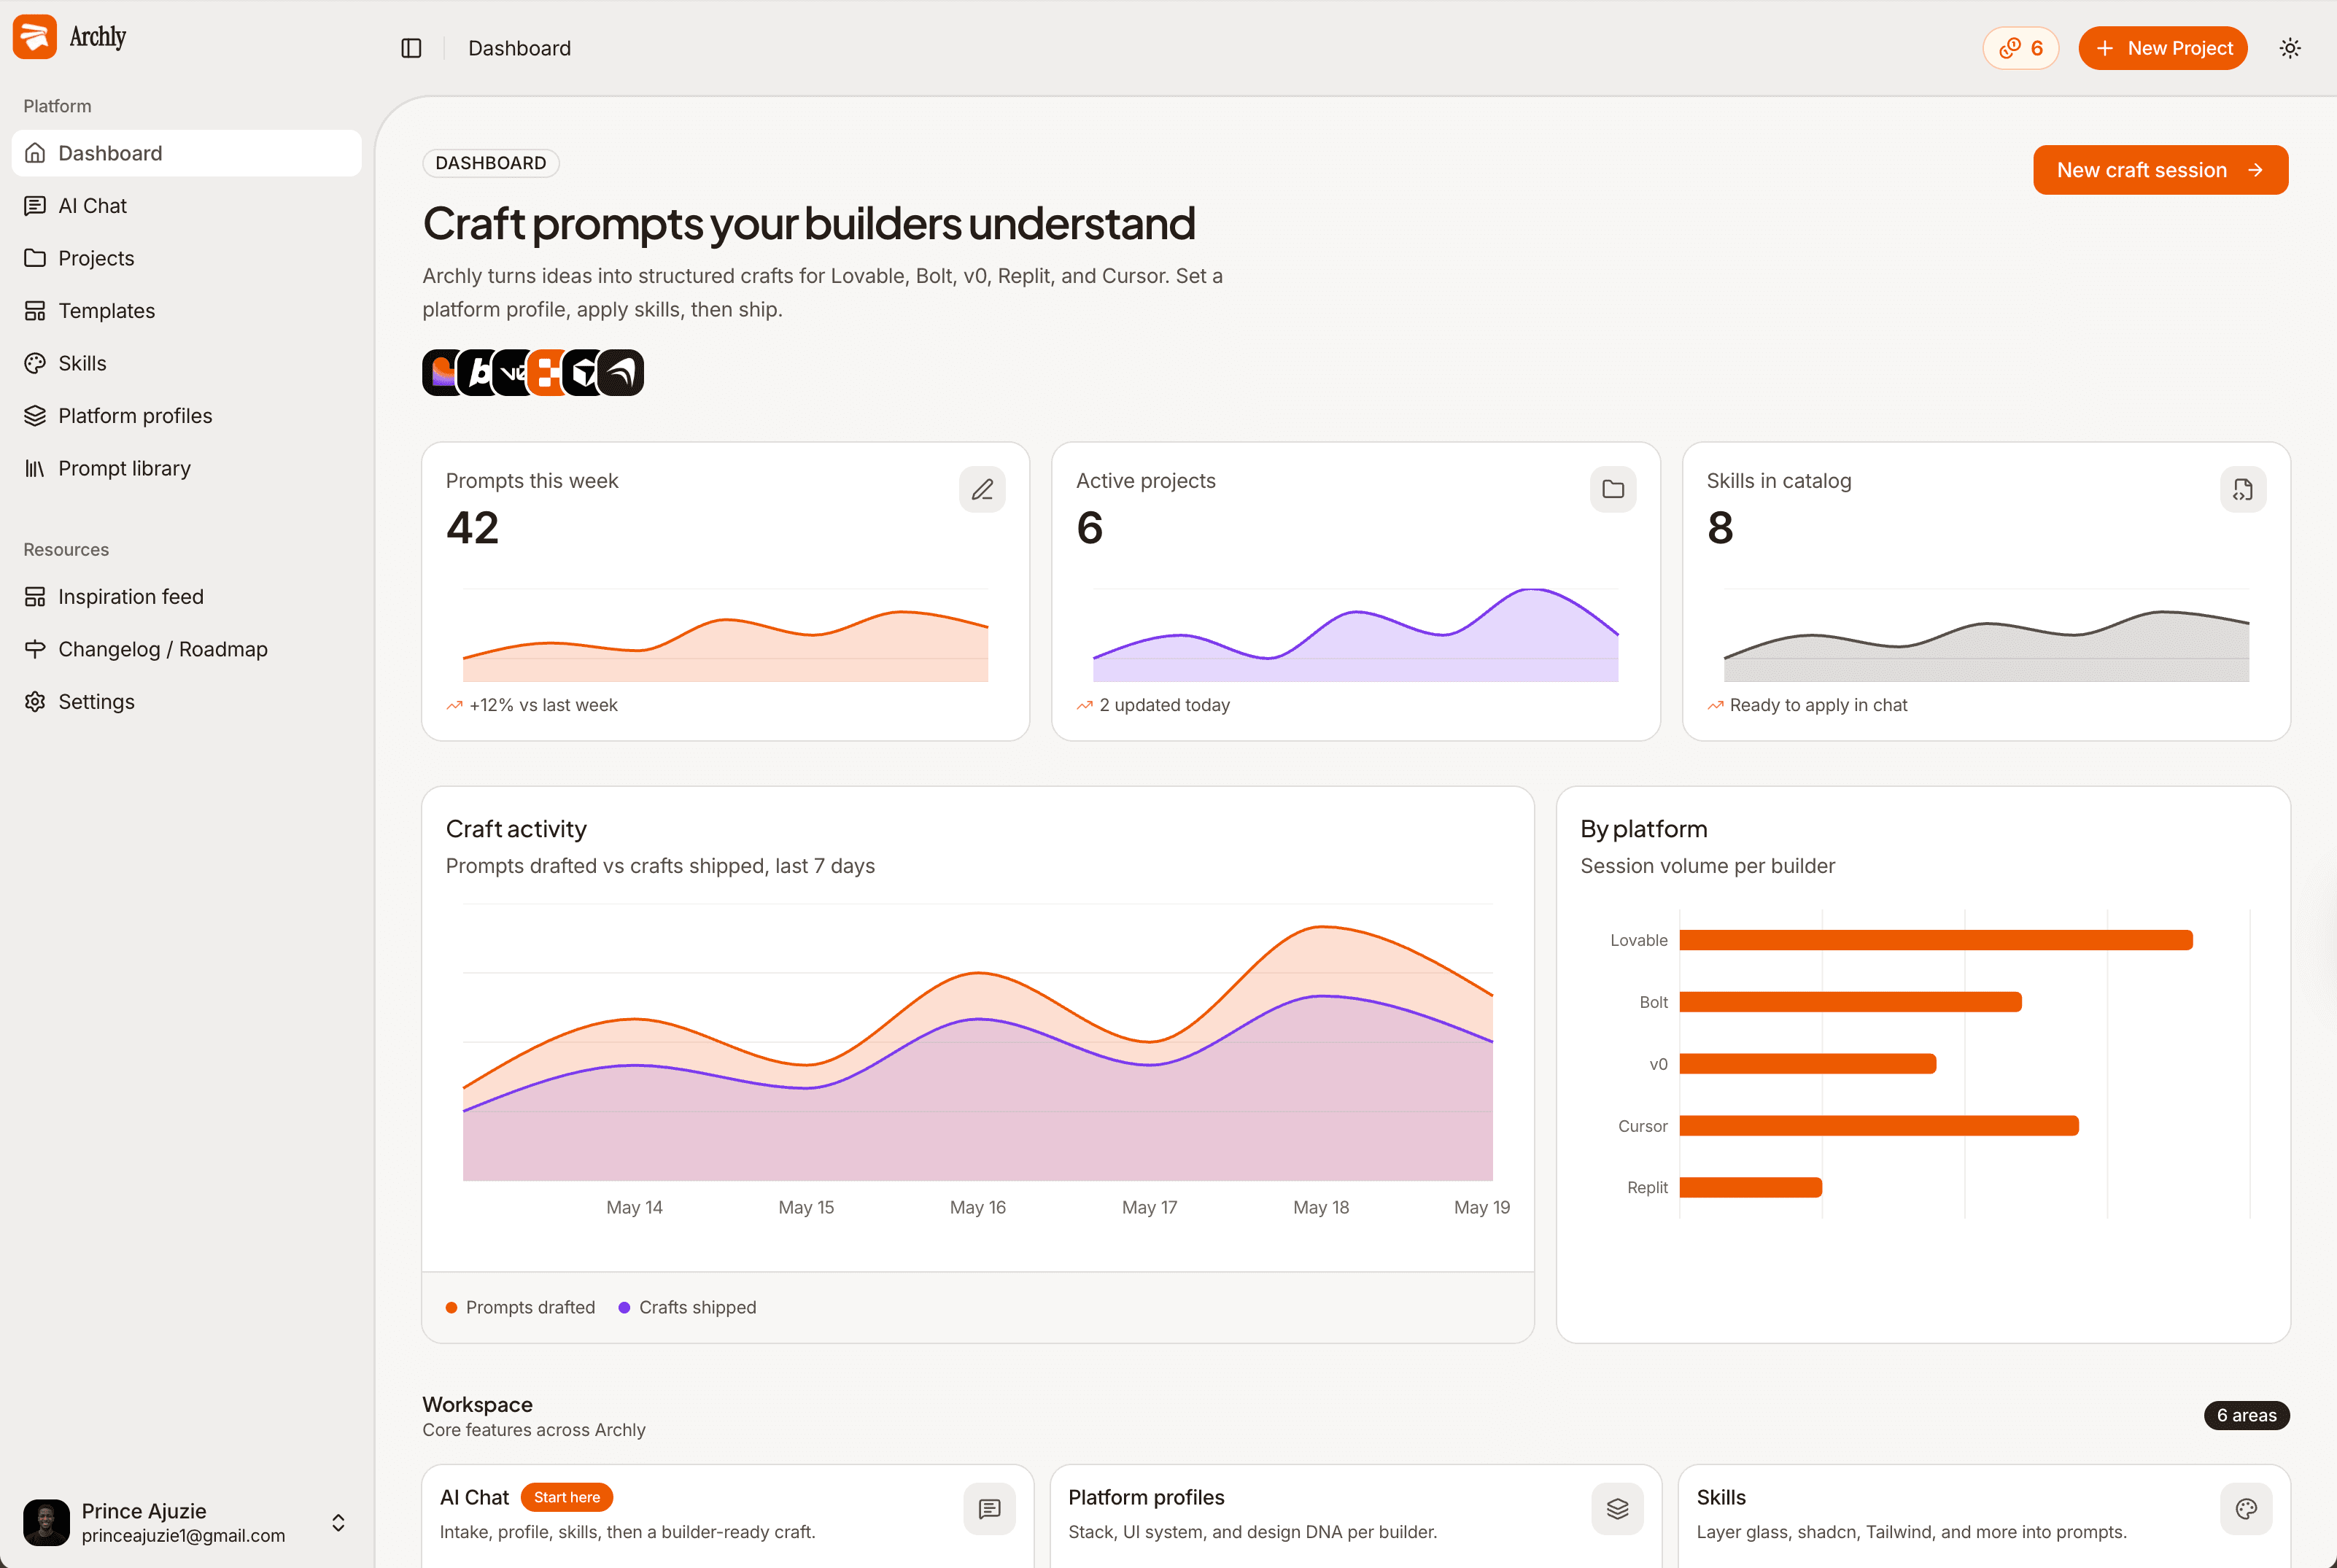
Task: Click the v0 bar in By platform
Action: click(x=1808, y=1064)
